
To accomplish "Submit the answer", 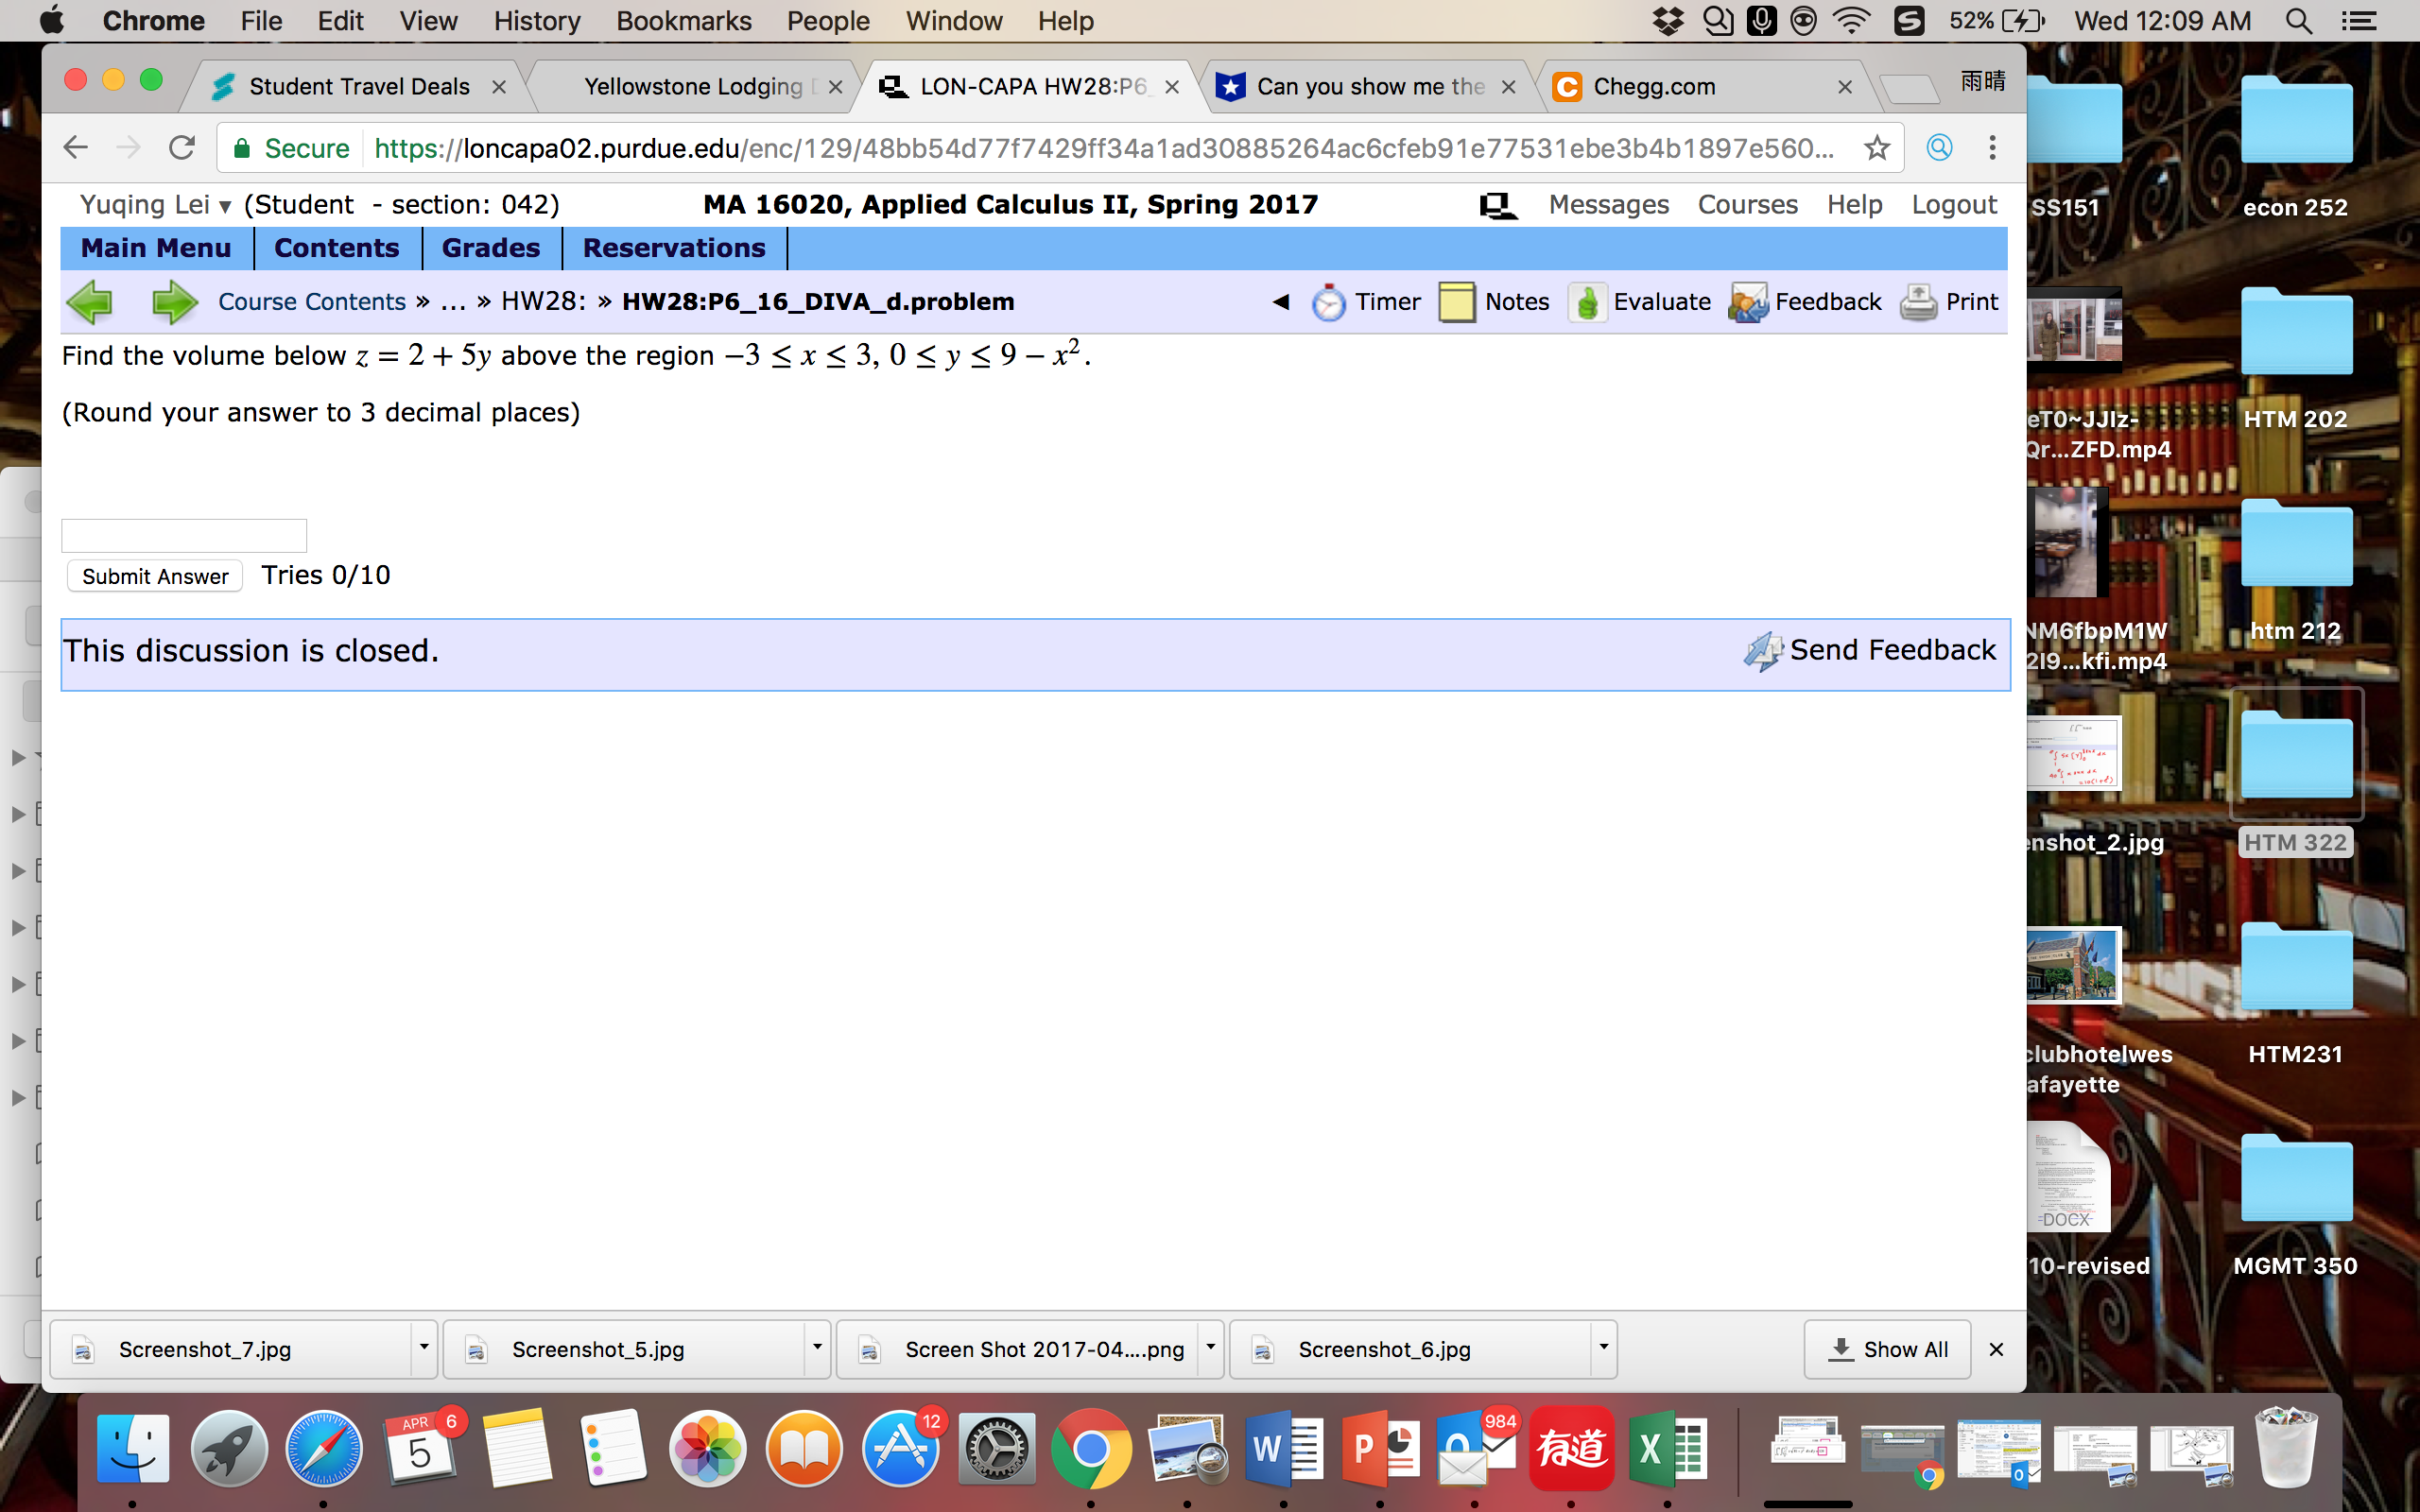I will [x=155, y=576].
